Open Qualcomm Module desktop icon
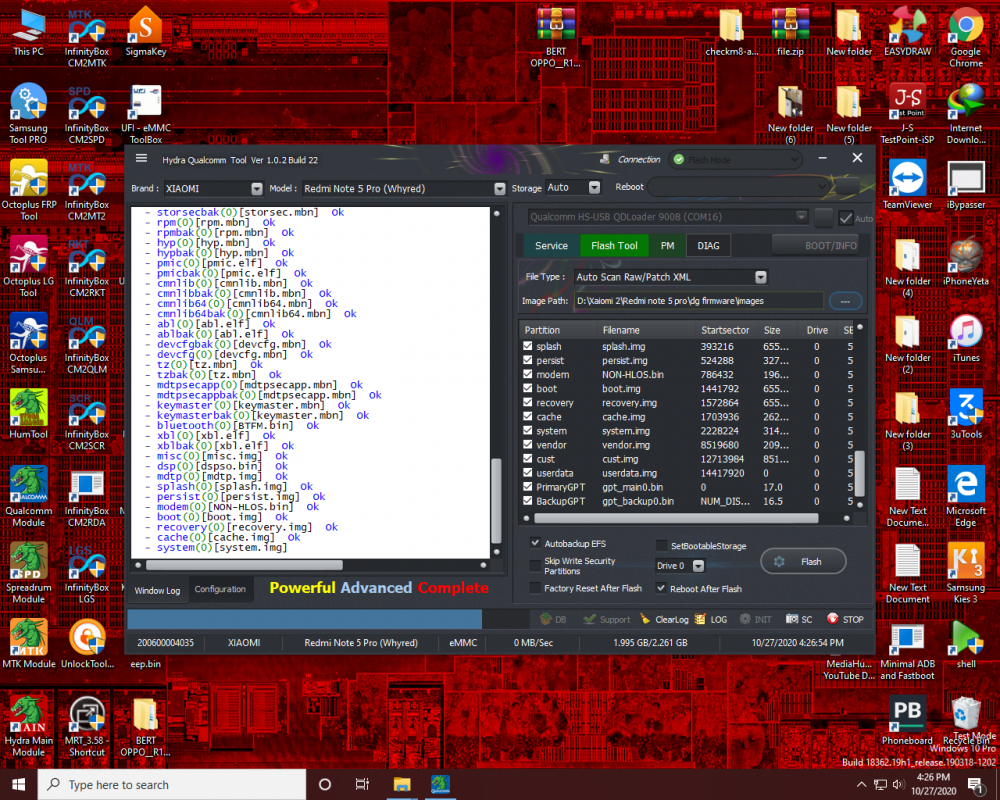Image resolution: width=1000 pixels, height=800 pixels. pyautogui.click(x=28, y=496)
